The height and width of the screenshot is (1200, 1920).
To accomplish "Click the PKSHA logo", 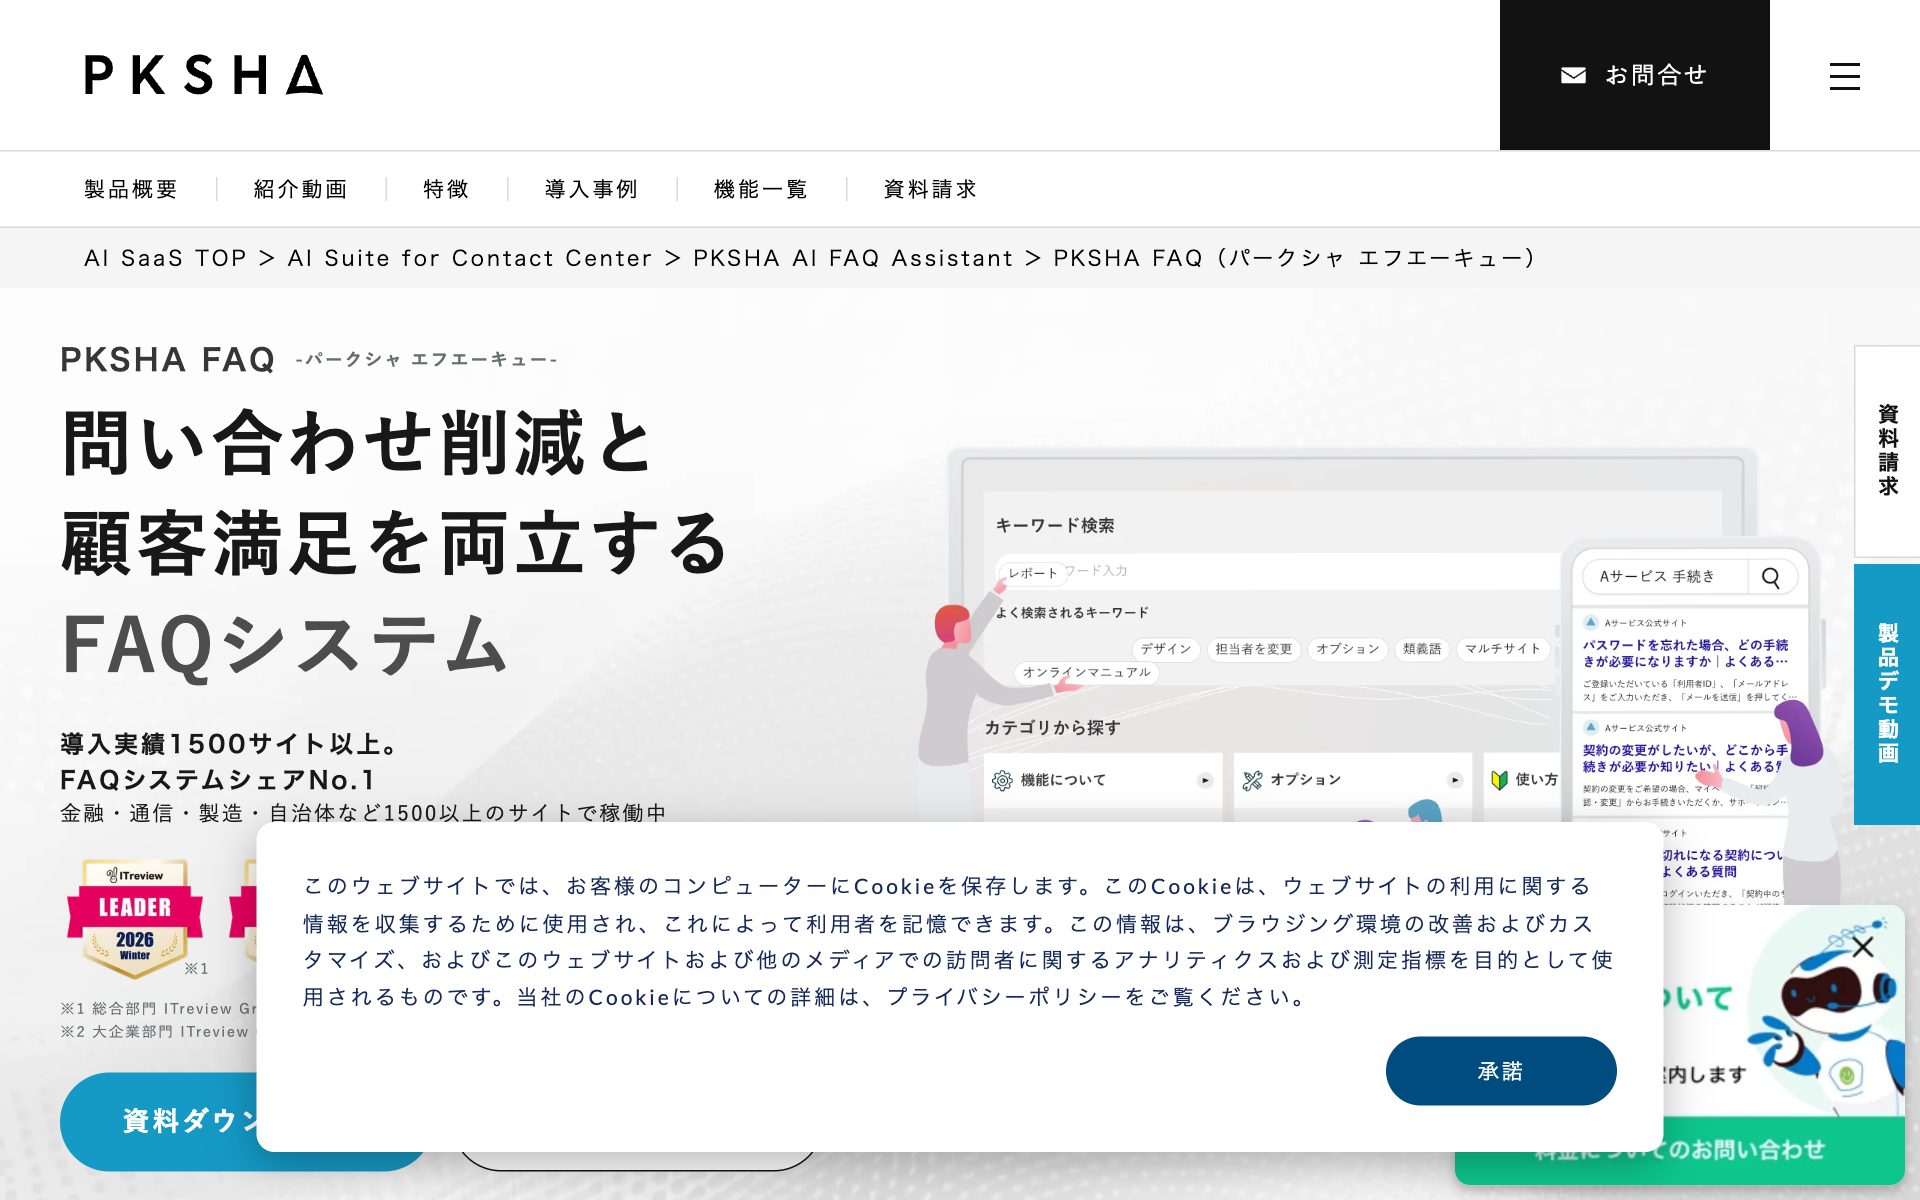I will 204,75.
